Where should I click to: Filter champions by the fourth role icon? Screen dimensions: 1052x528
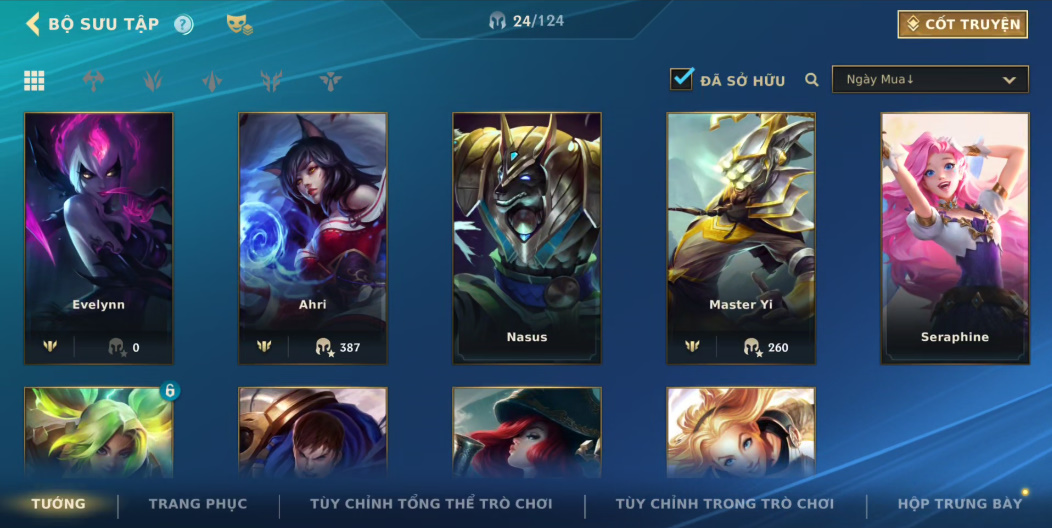(271, 81)
